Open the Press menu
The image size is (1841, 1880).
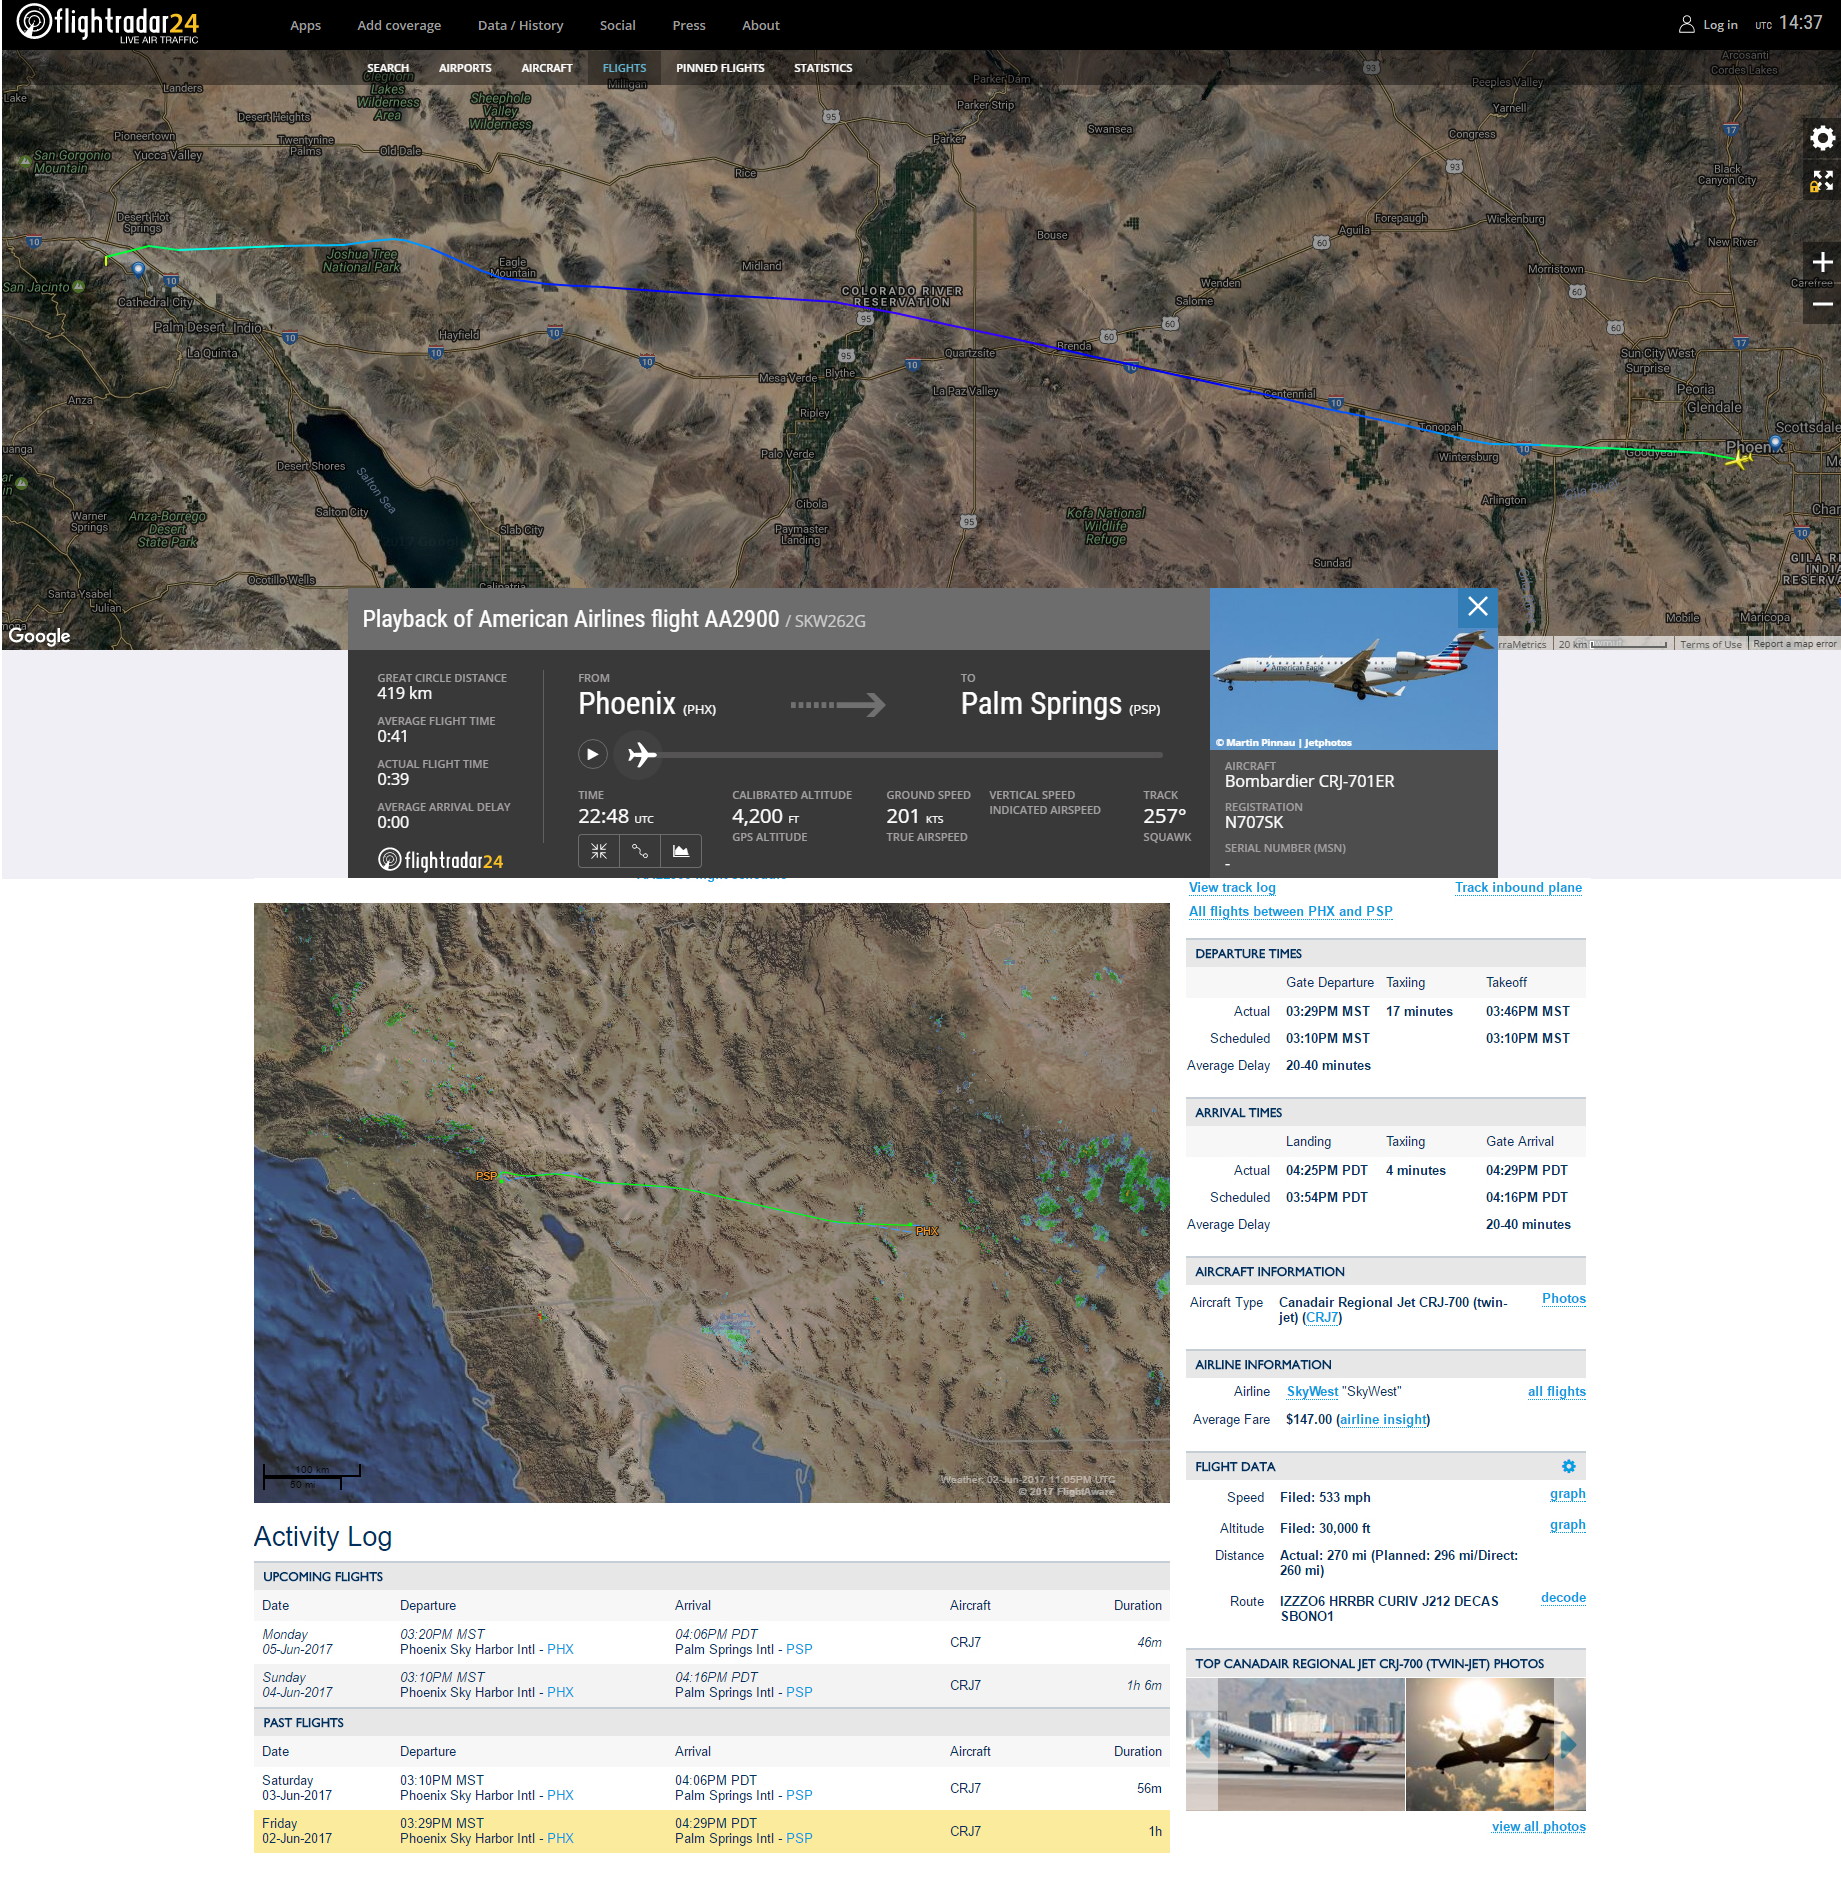pos(688,25)
